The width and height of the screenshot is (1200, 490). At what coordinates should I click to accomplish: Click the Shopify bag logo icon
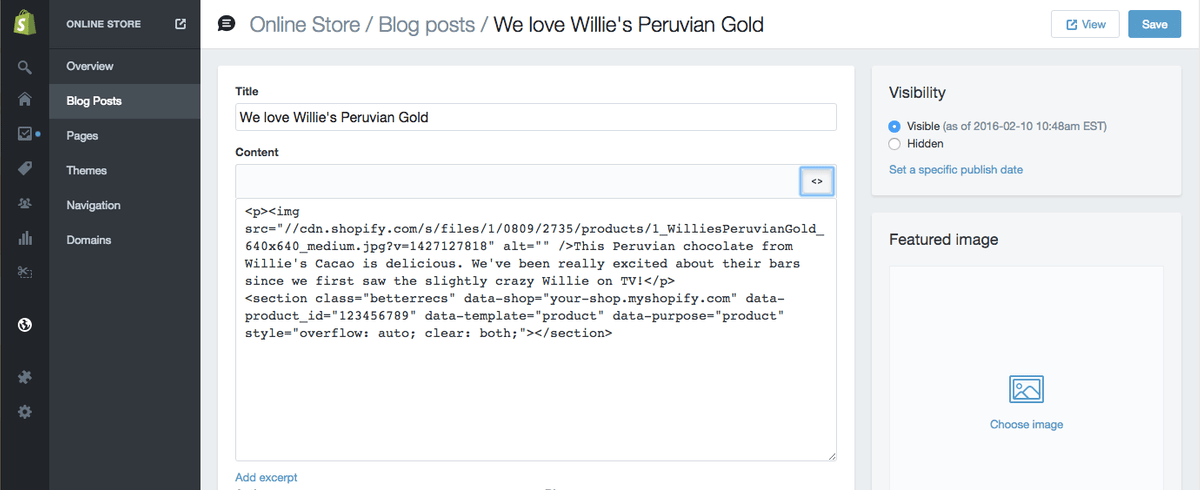click(24, 24)
